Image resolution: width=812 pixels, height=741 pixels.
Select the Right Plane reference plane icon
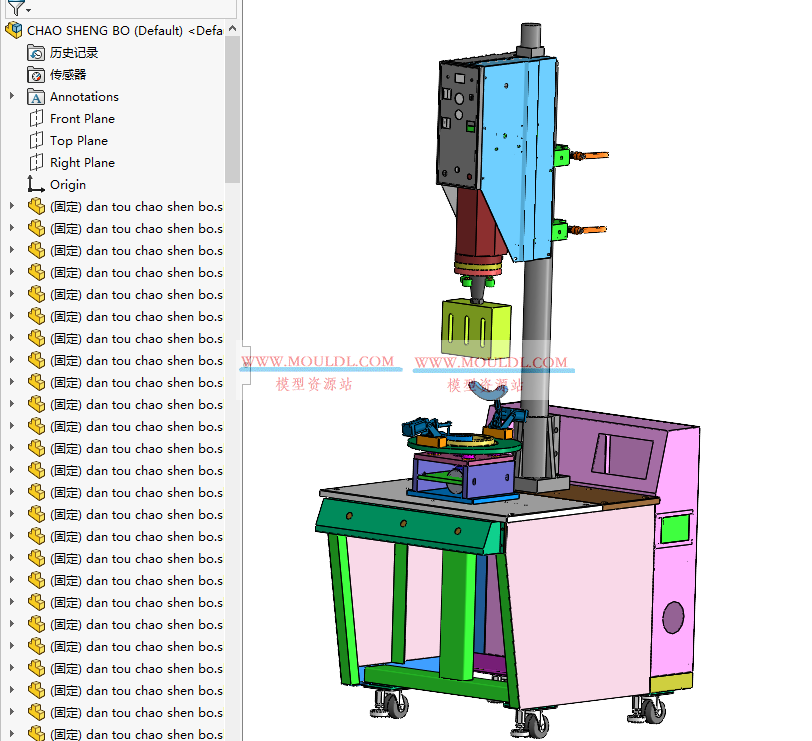pyautogui.click(x=33, y=162)
